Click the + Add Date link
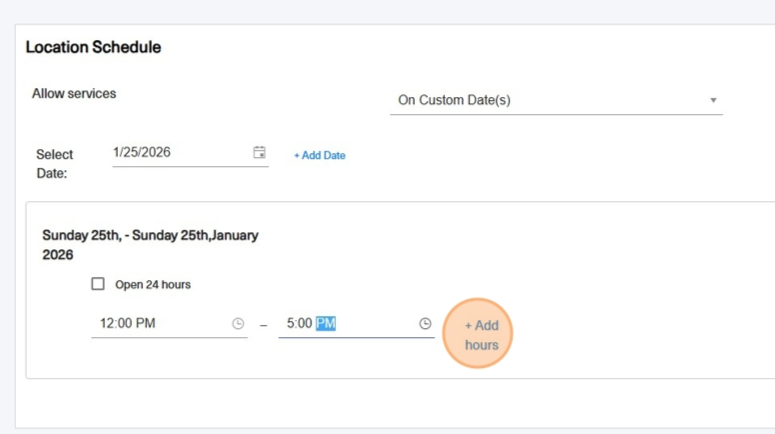Screen dimensions: 775x434 [x=319, y=155]
